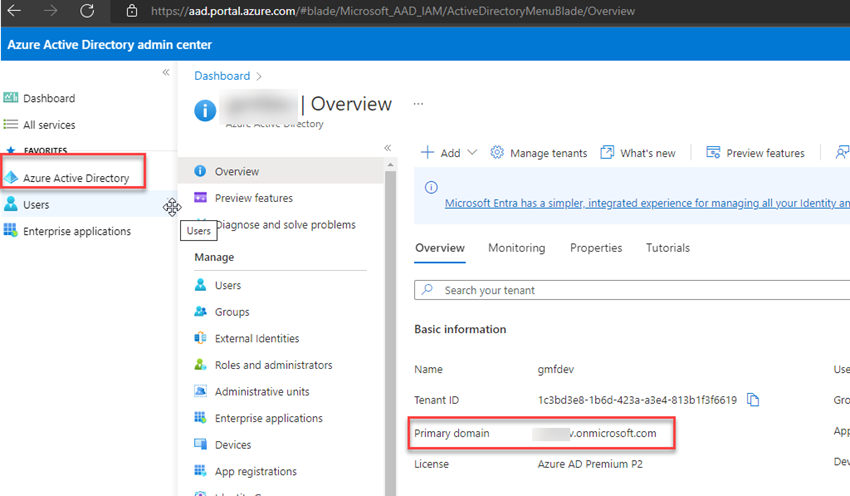Click the feedback person icon at toolbar edge
This screenshot has height=496, width=850.
click(842, 152)
